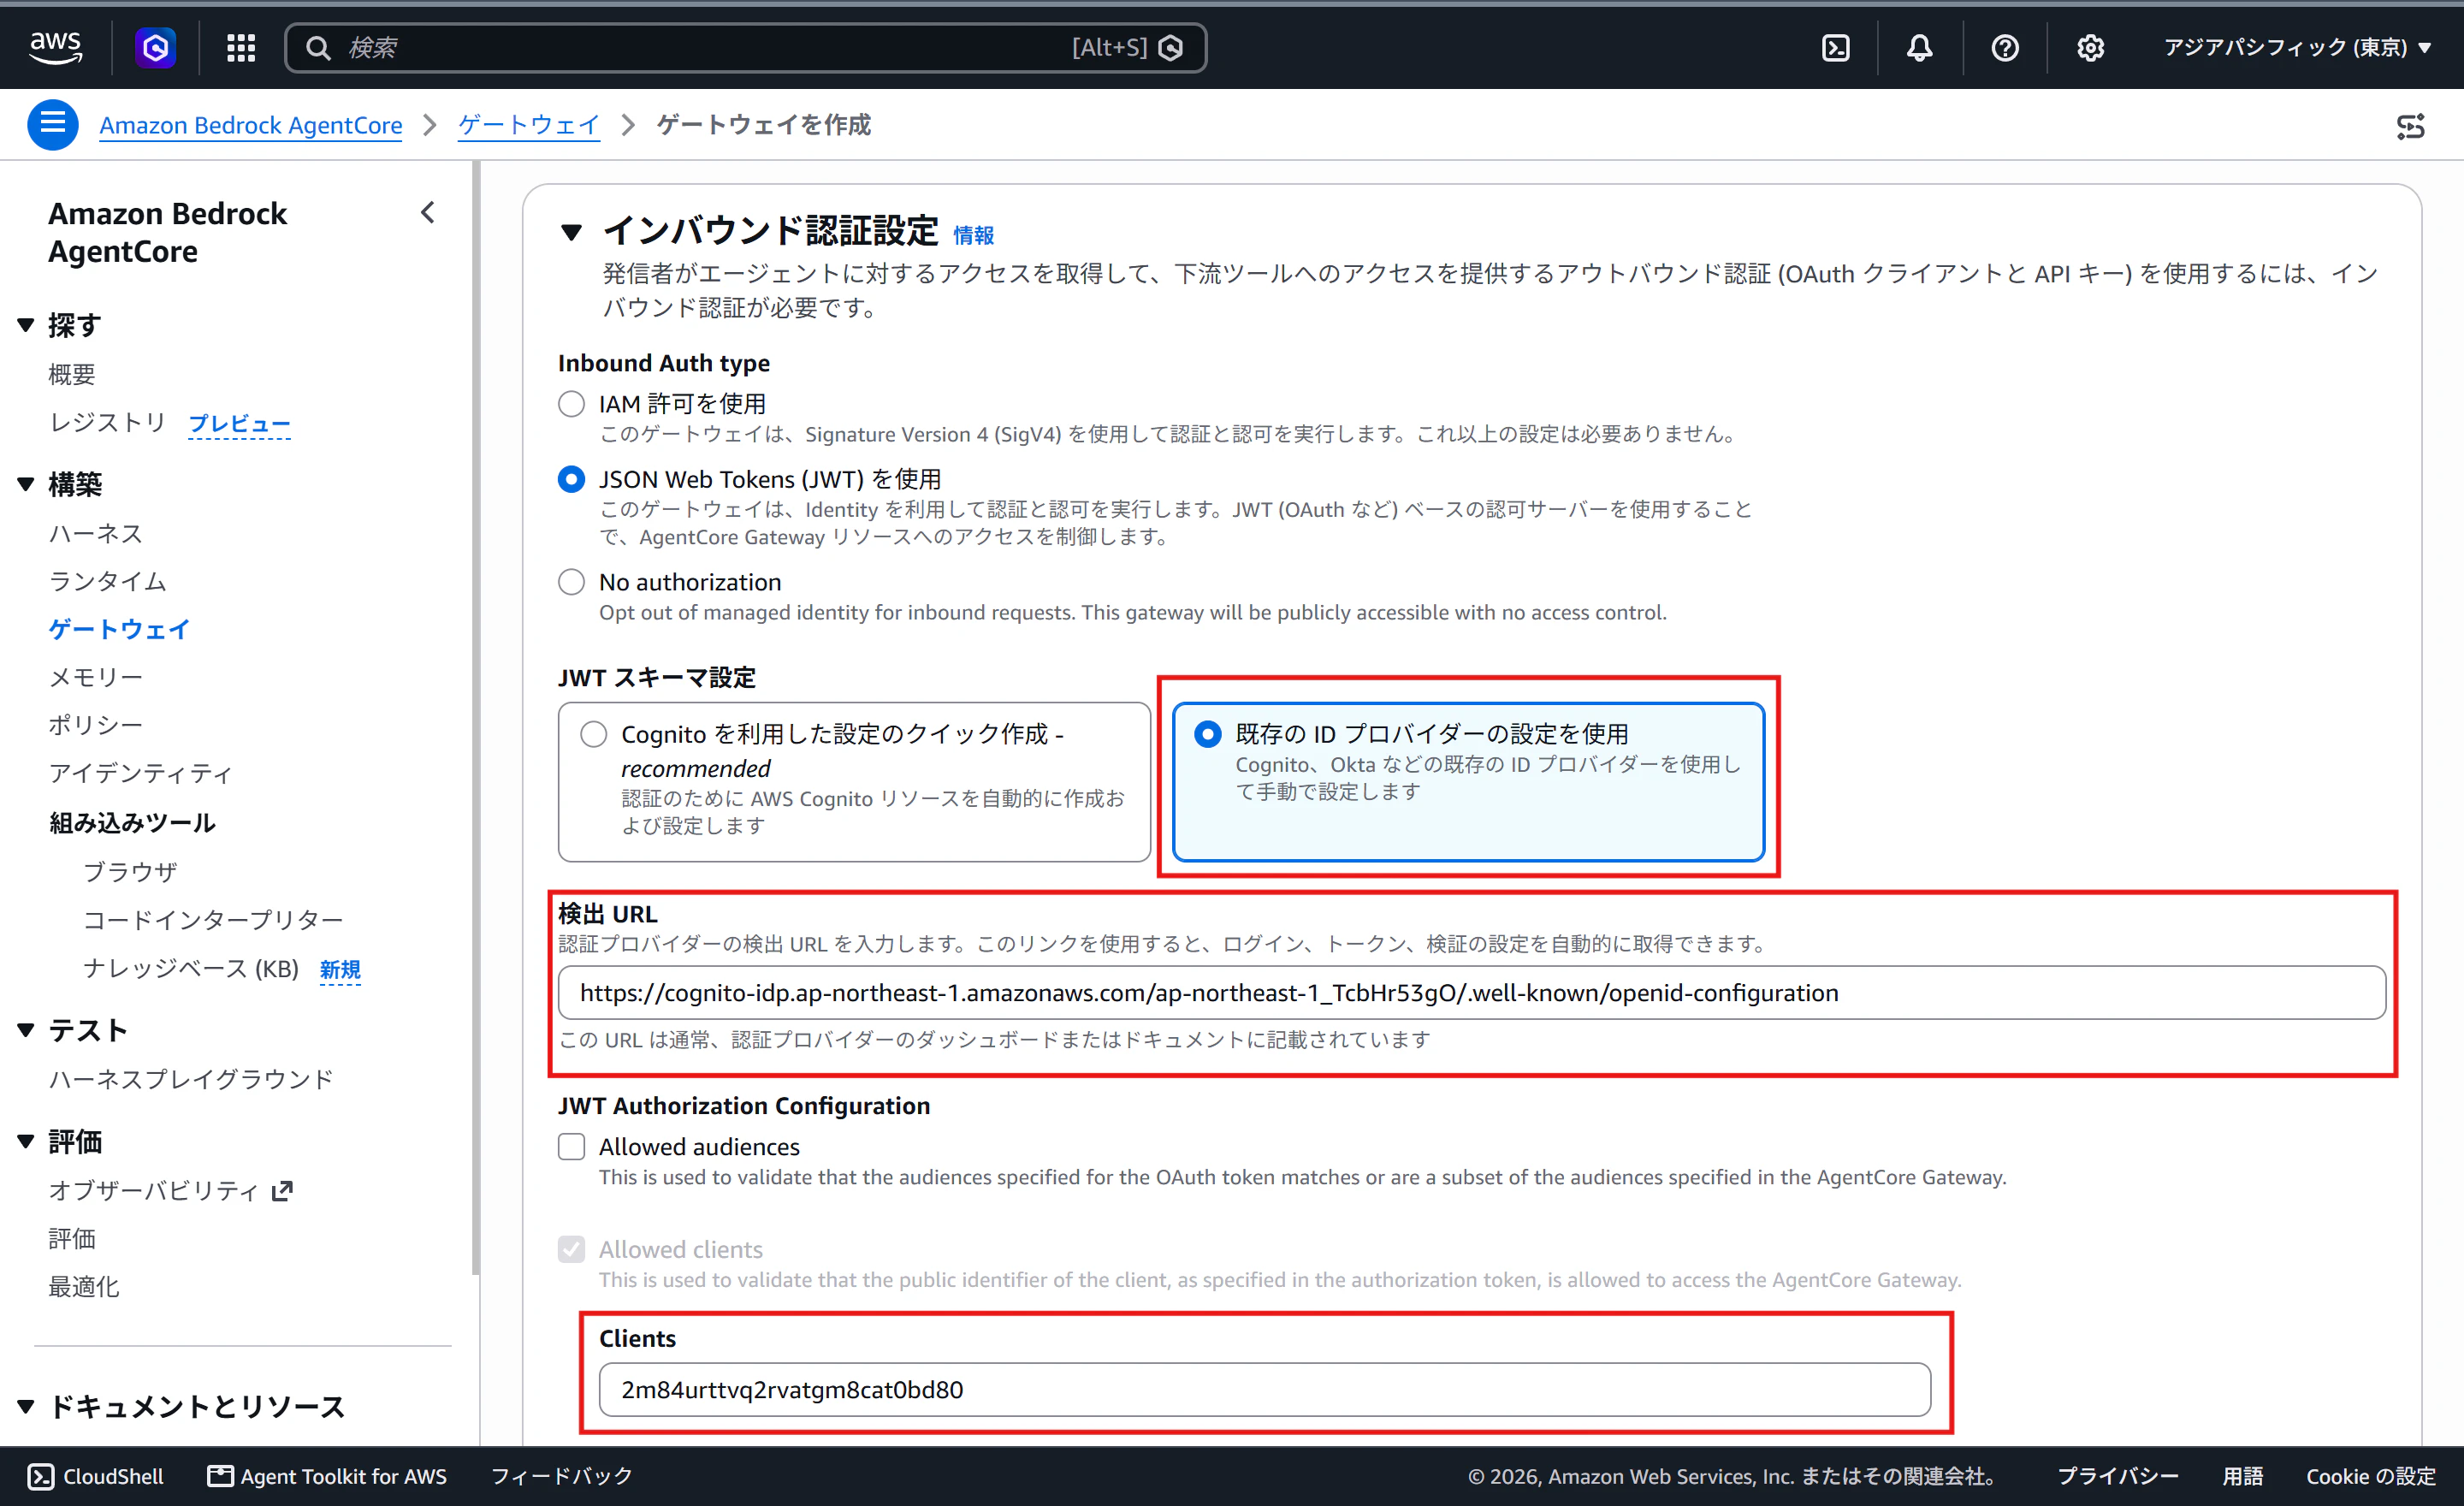The width and height of the screenshot is (2464, 1506).
Task: Toggle the side navigation hamburger button
Action: [x=53, y=124]
